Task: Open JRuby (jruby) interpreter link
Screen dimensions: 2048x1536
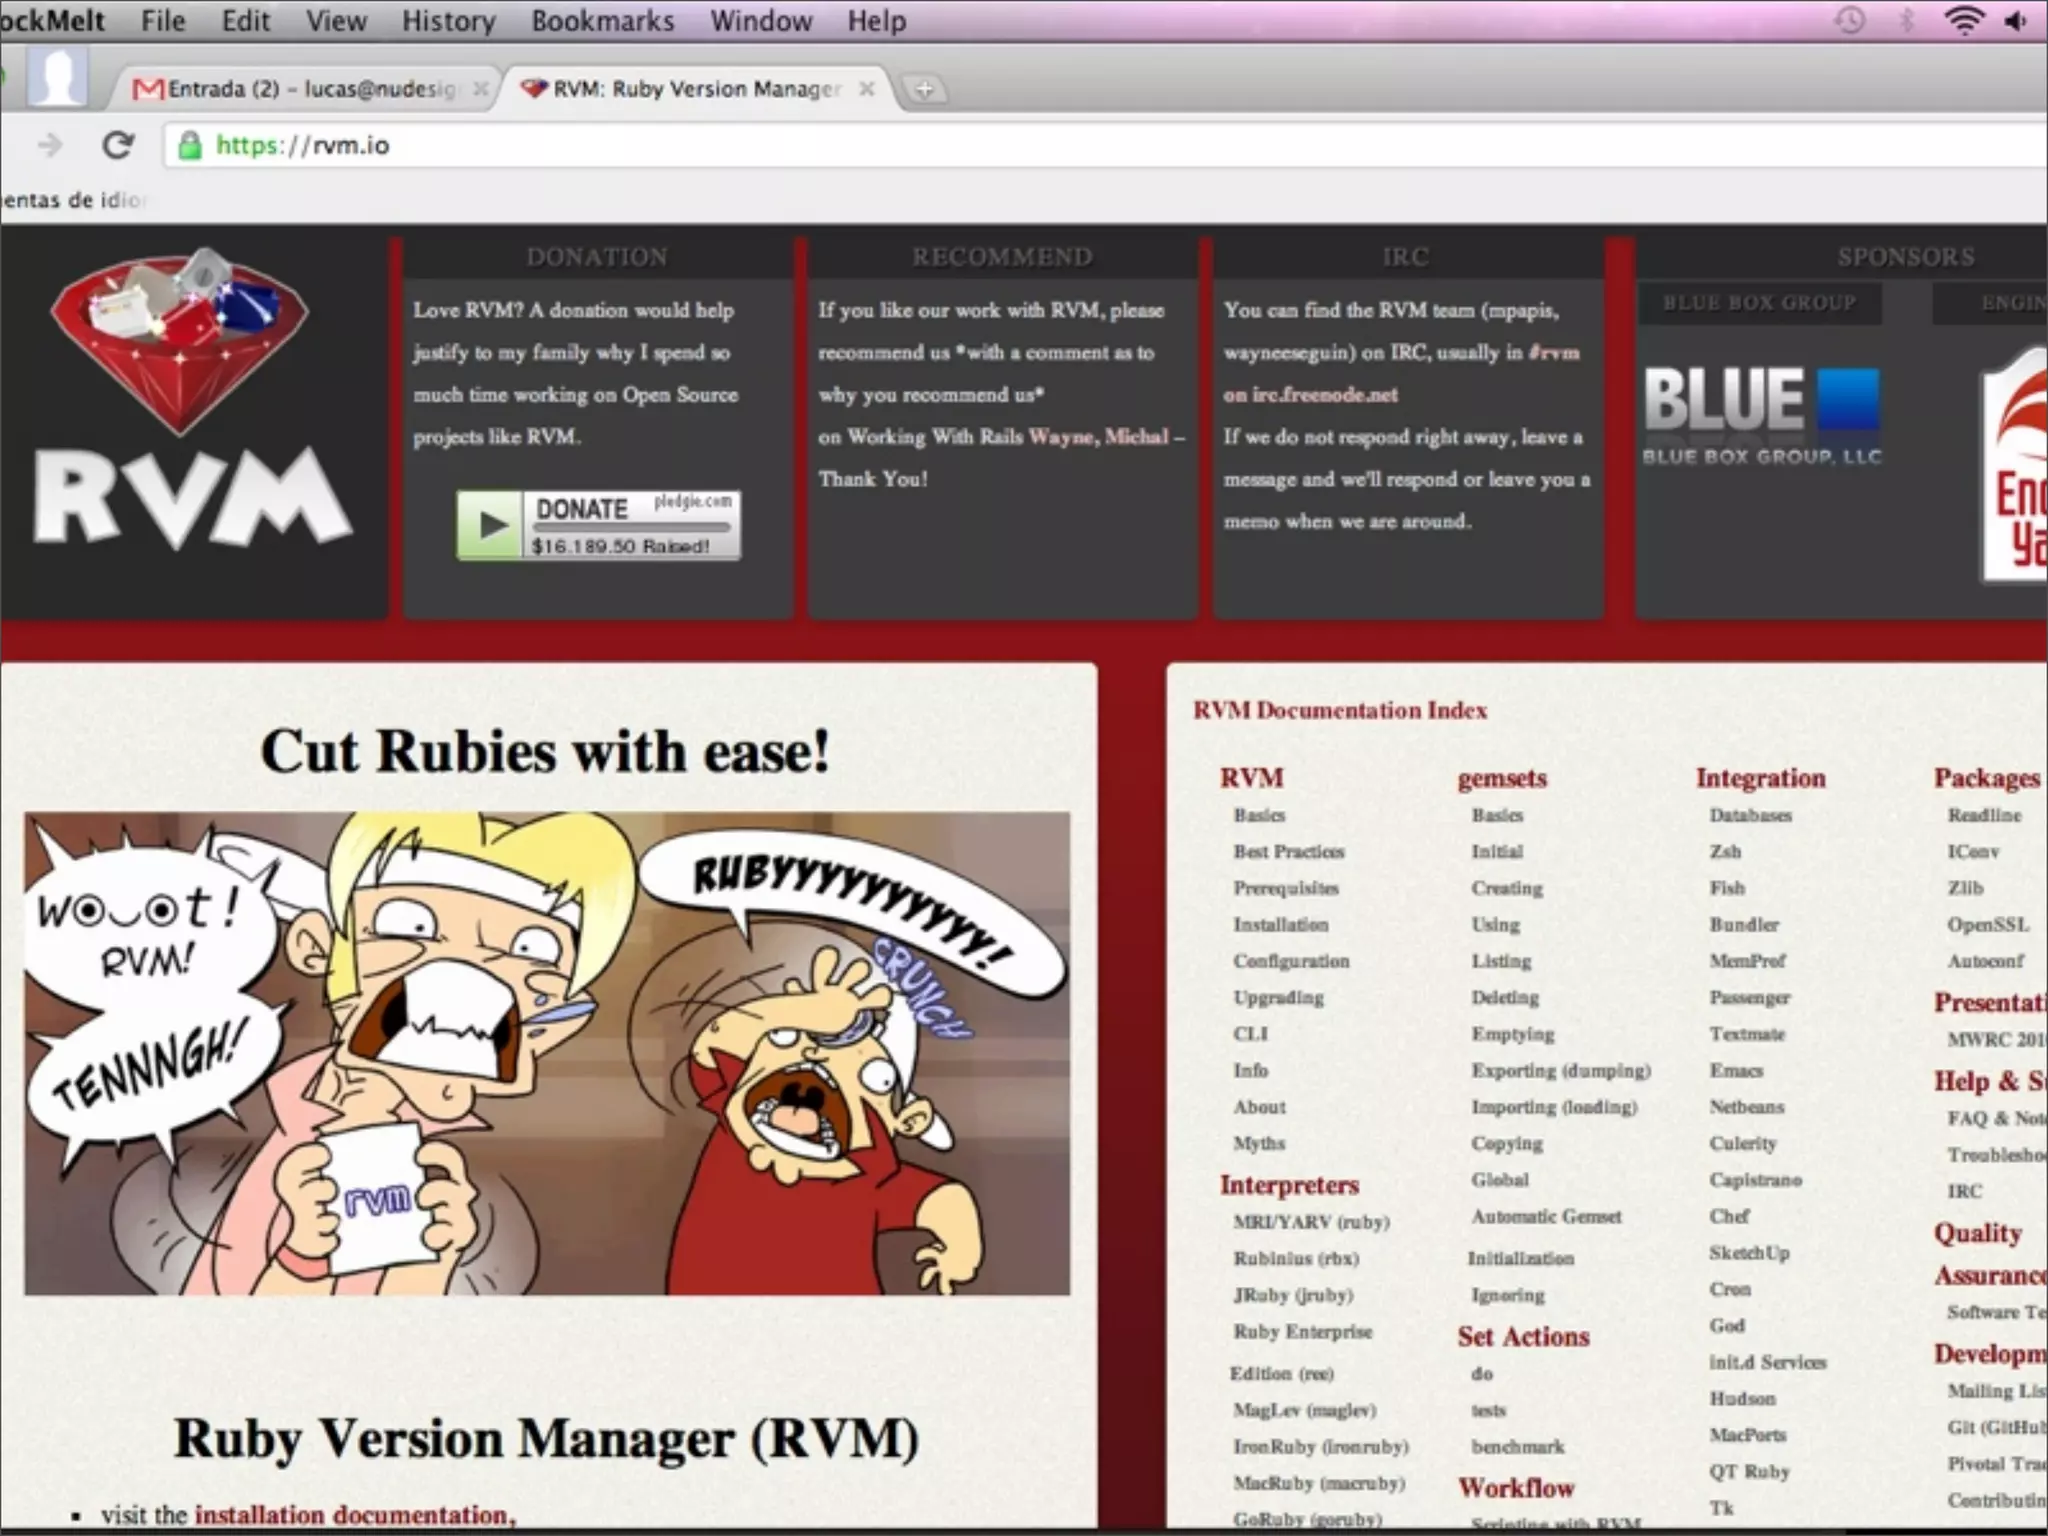Action: click(x=1293, y=1295)
